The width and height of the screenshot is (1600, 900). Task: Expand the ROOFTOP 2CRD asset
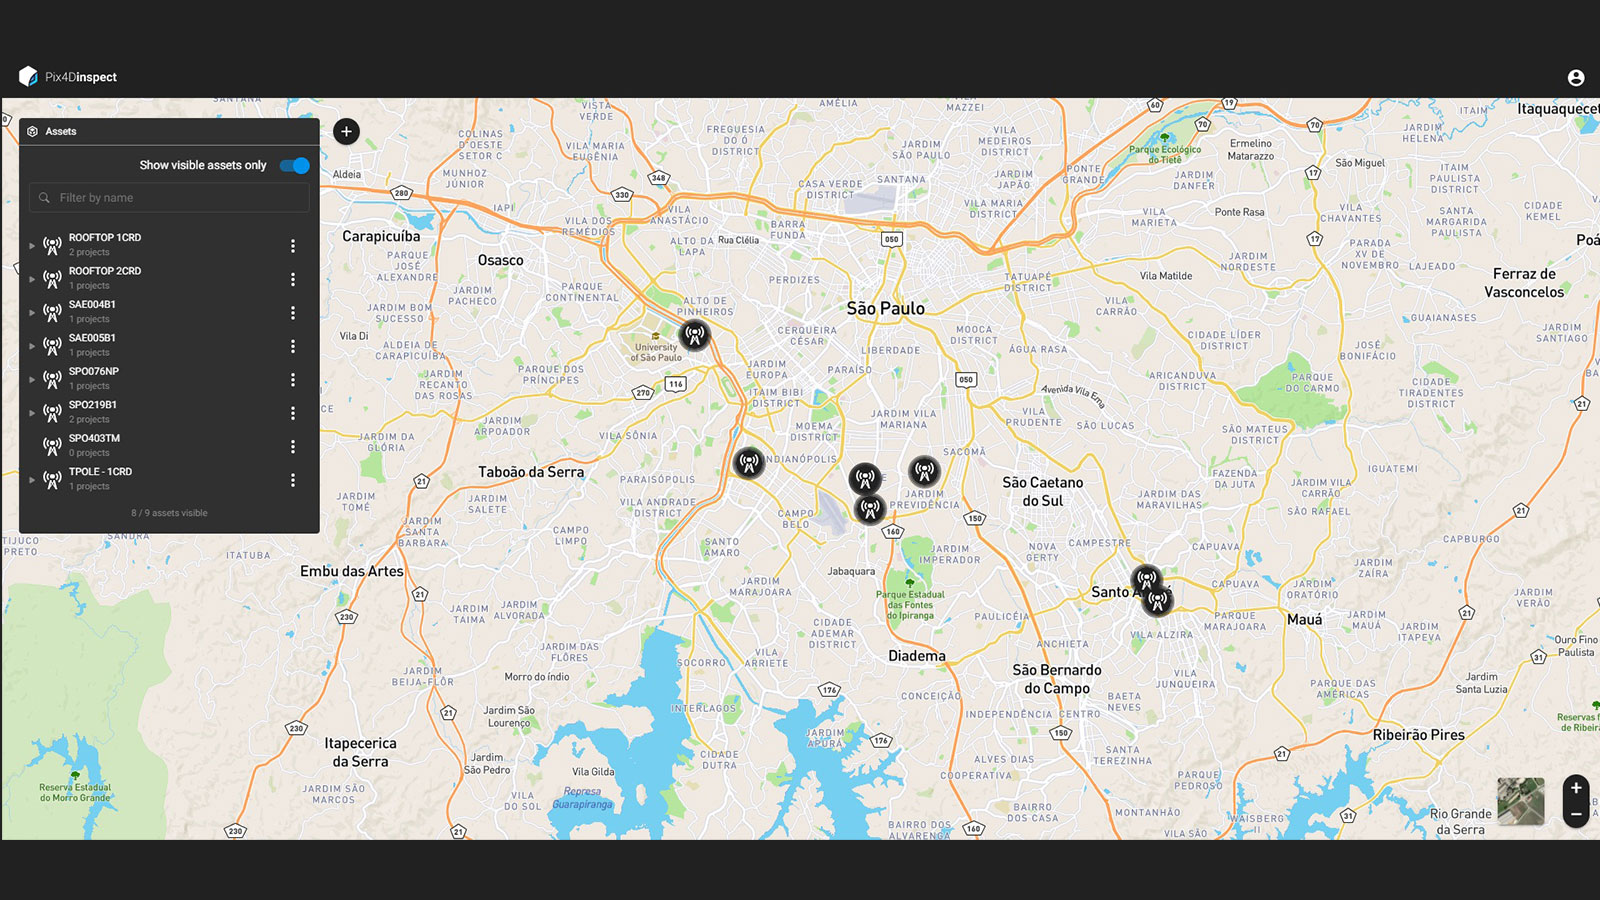[x=32, y=279]
